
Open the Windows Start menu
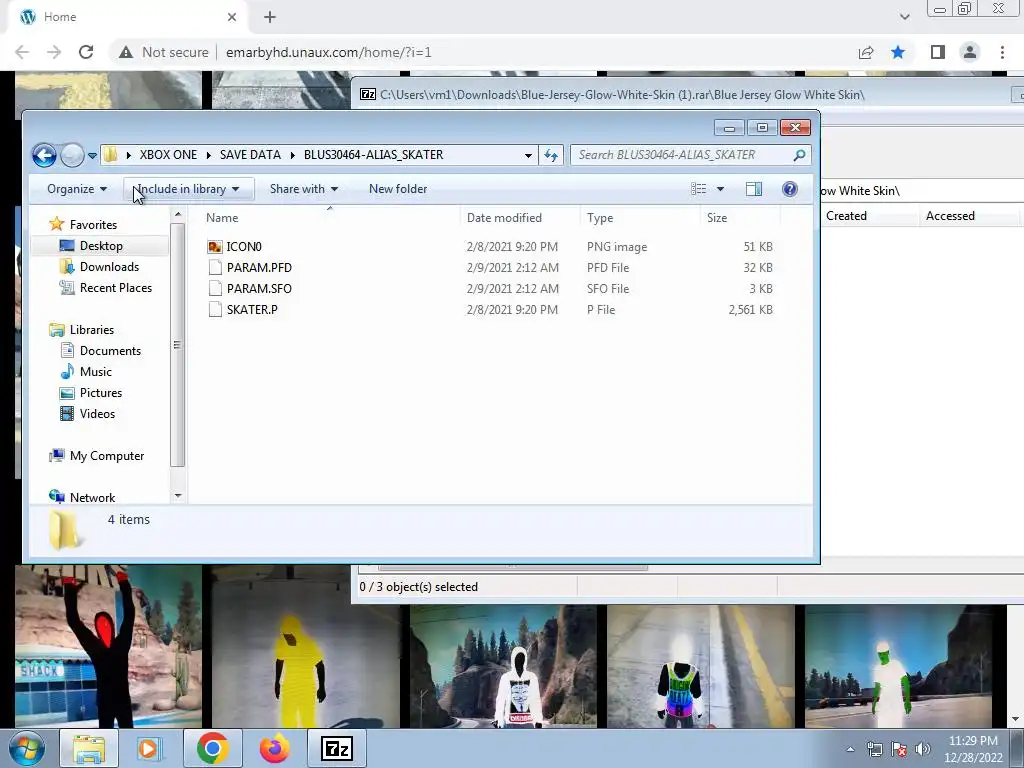coord(27,748)
